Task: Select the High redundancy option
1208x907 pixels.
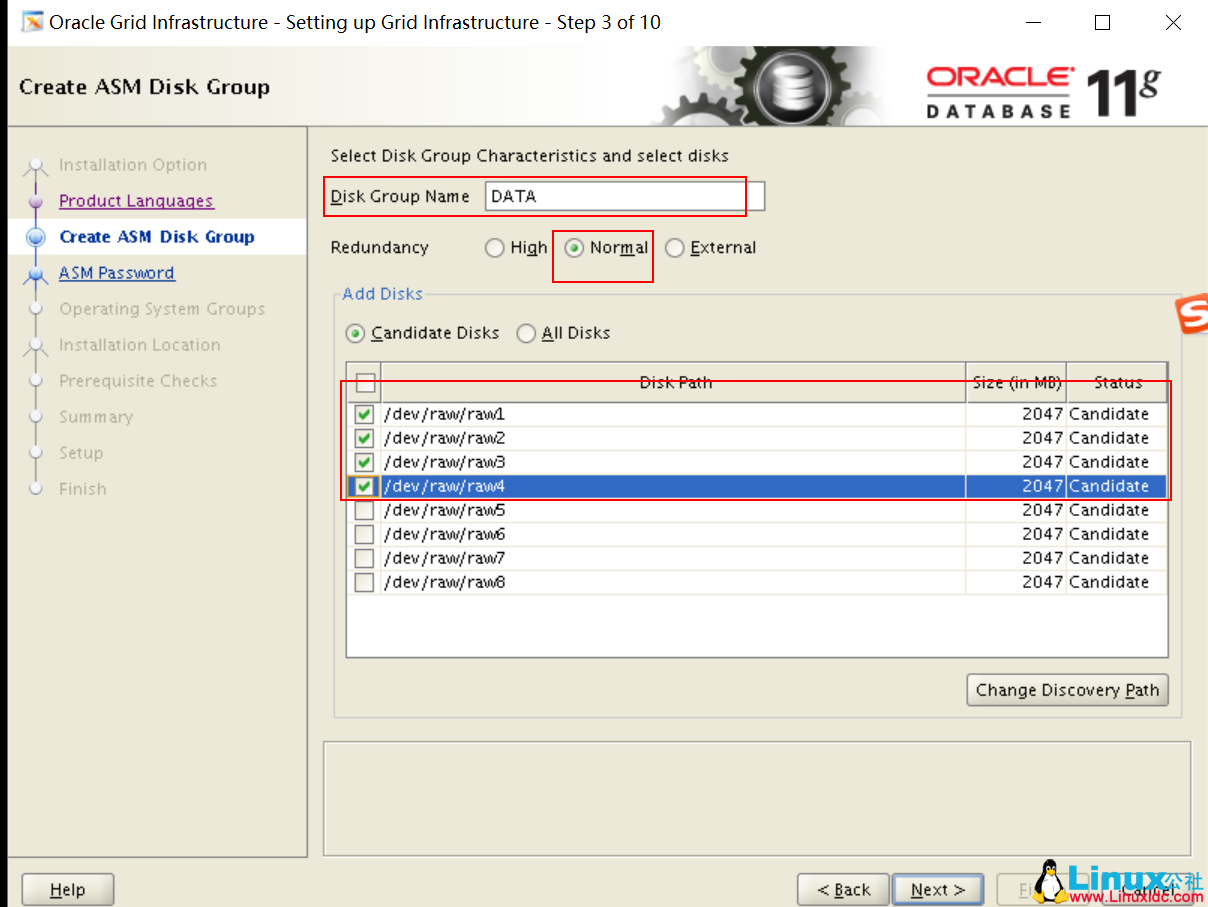Action: click(x=494, y=247)
